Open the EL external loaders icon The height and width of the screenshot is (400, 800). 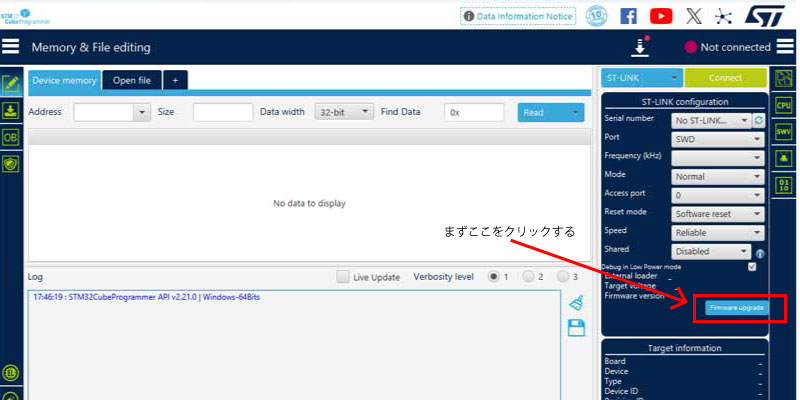click(x=11, y=374)
